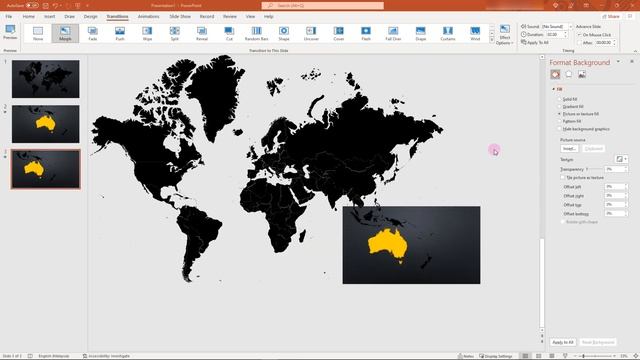Enable the After advance checkbox
640x360 pixels.
[579, 42]
